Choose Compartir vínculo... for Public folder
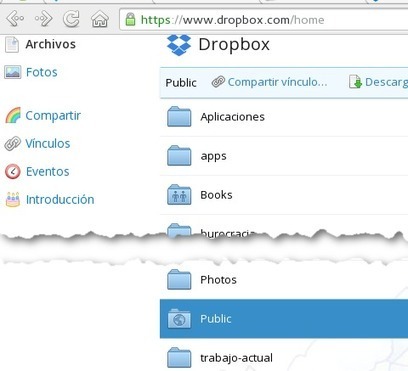Viewport: 408px width, 371px height. 277,82
